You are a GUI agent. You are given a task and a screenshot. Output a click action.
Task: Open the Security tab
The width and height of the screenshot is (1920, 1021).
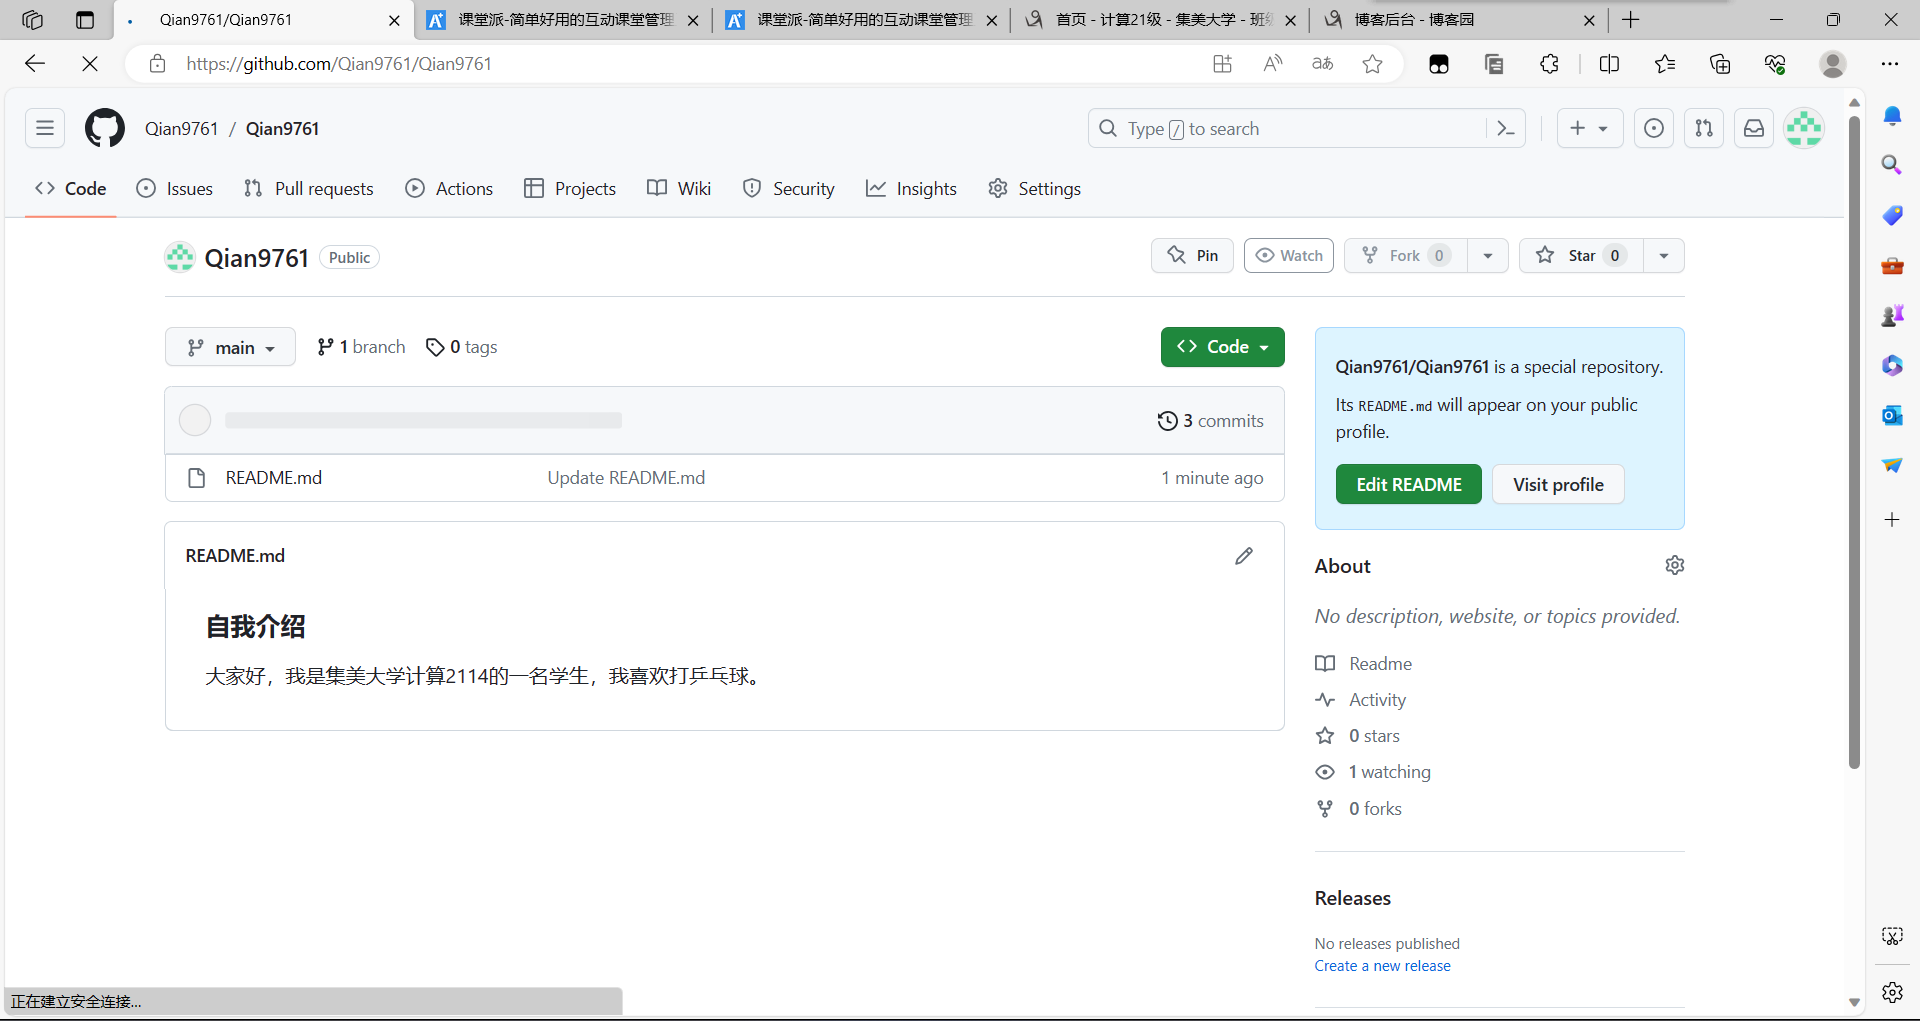tap(789, 189)
